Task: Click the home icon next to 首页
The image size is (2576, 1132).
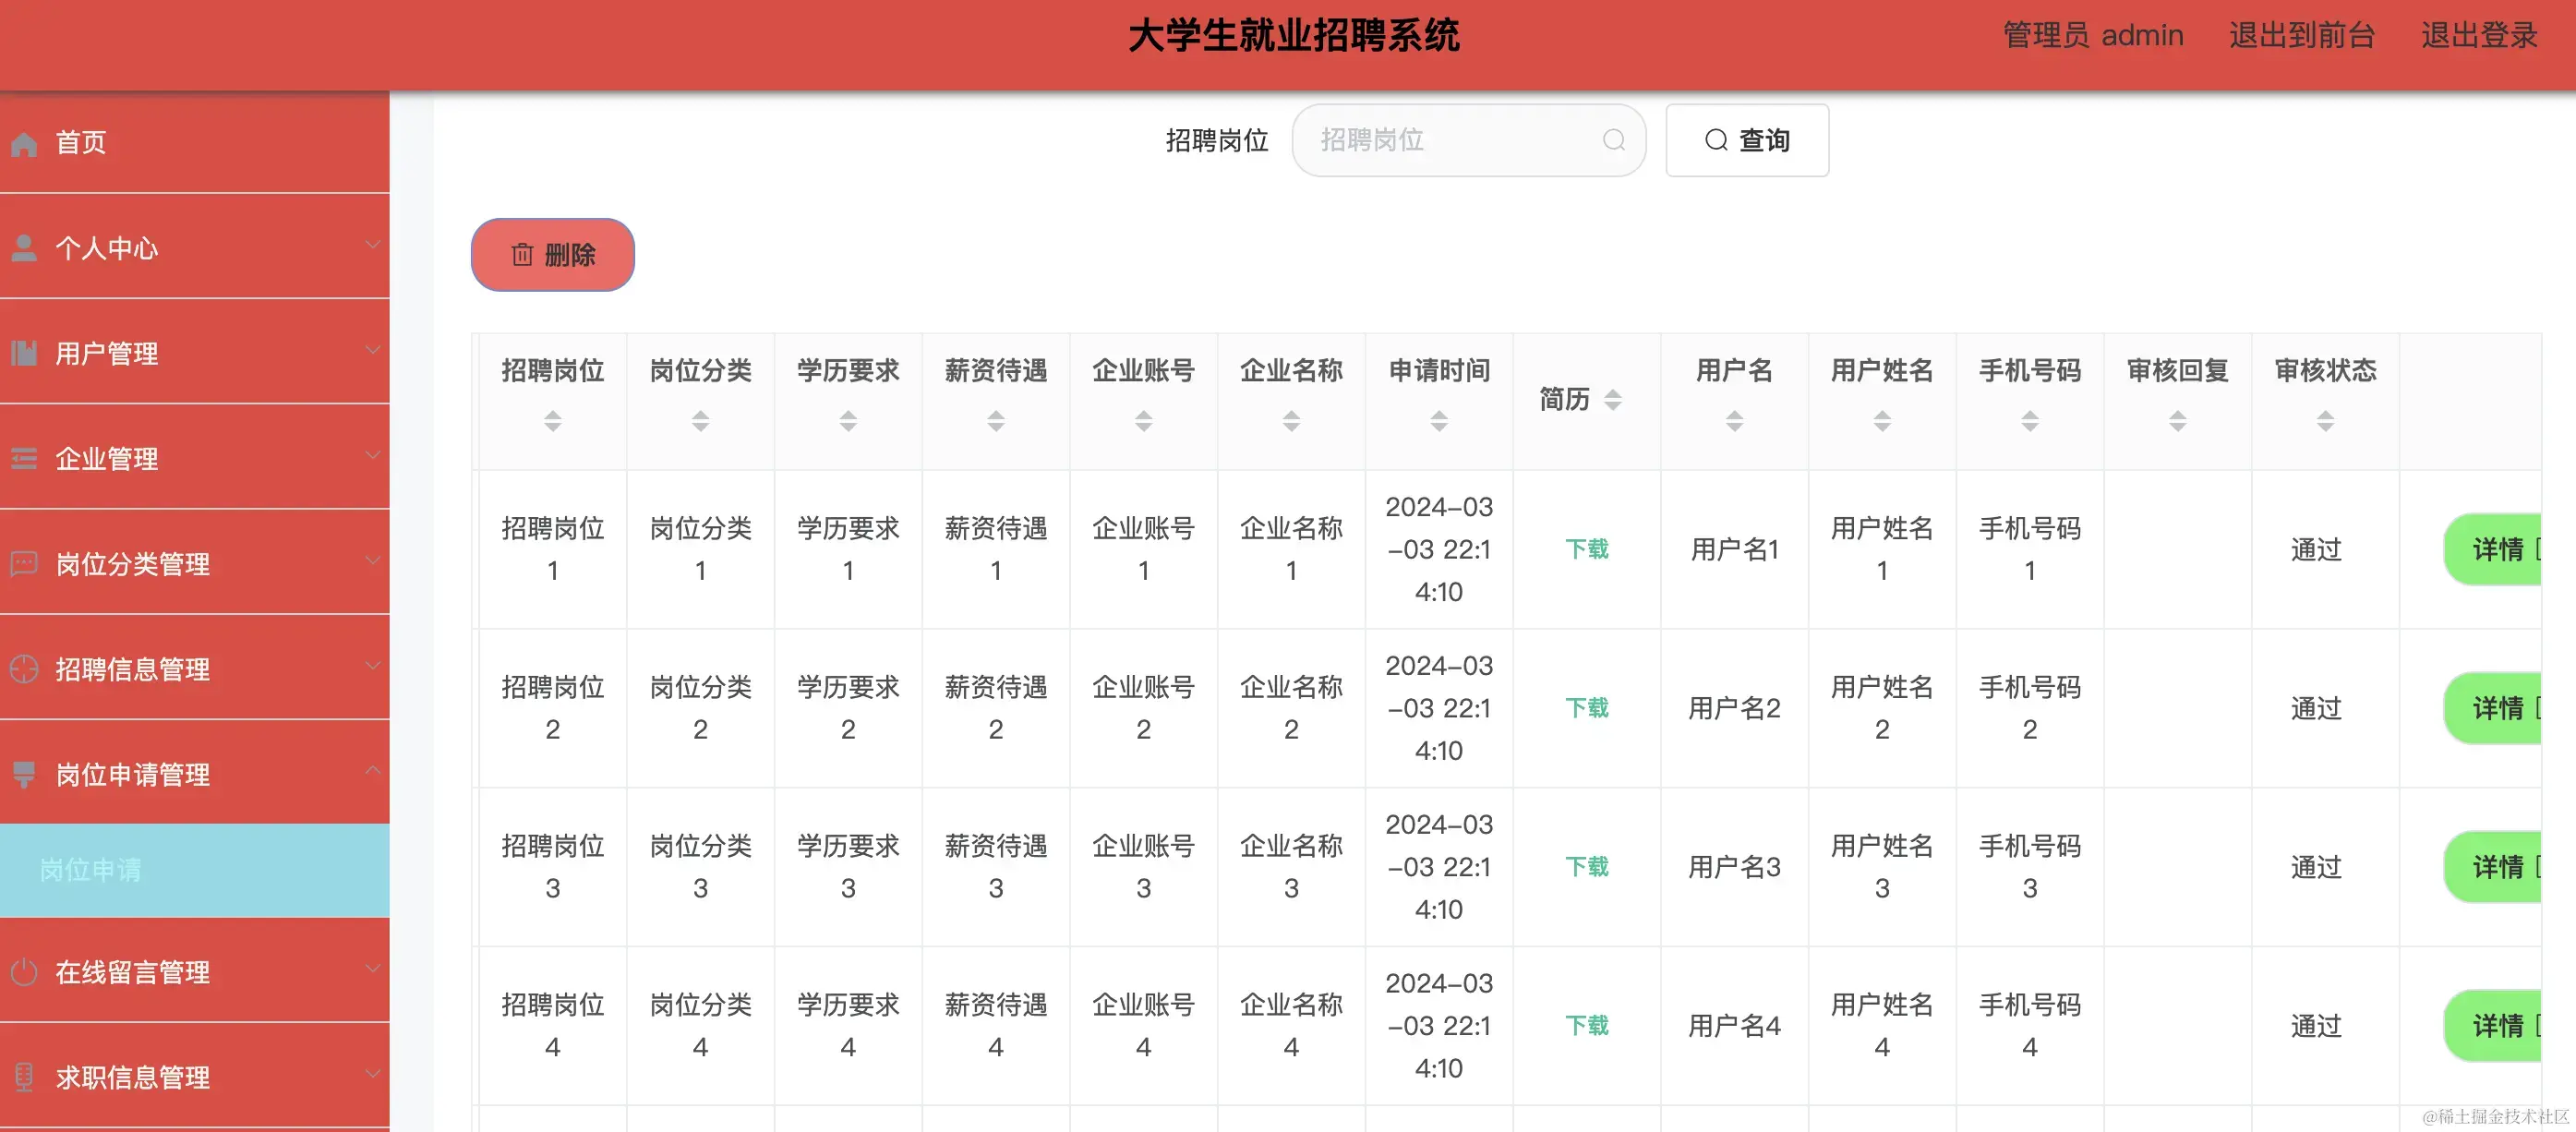Action: [x=25, y=142]
